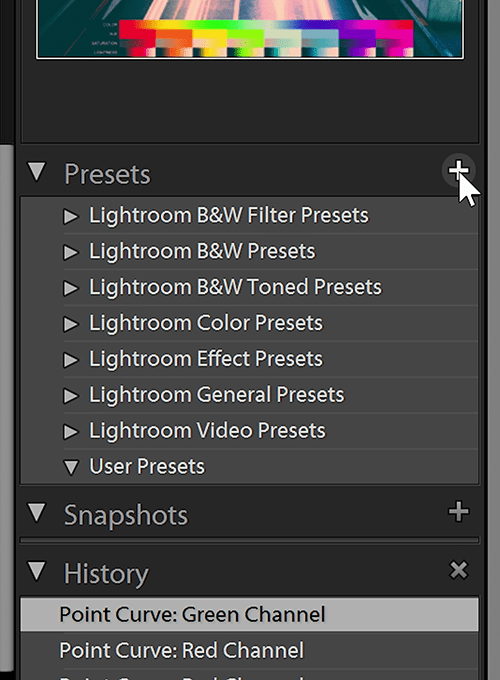
Task: Go back to the Point Curve: Red Channel history step
Action: pos(249,651)
